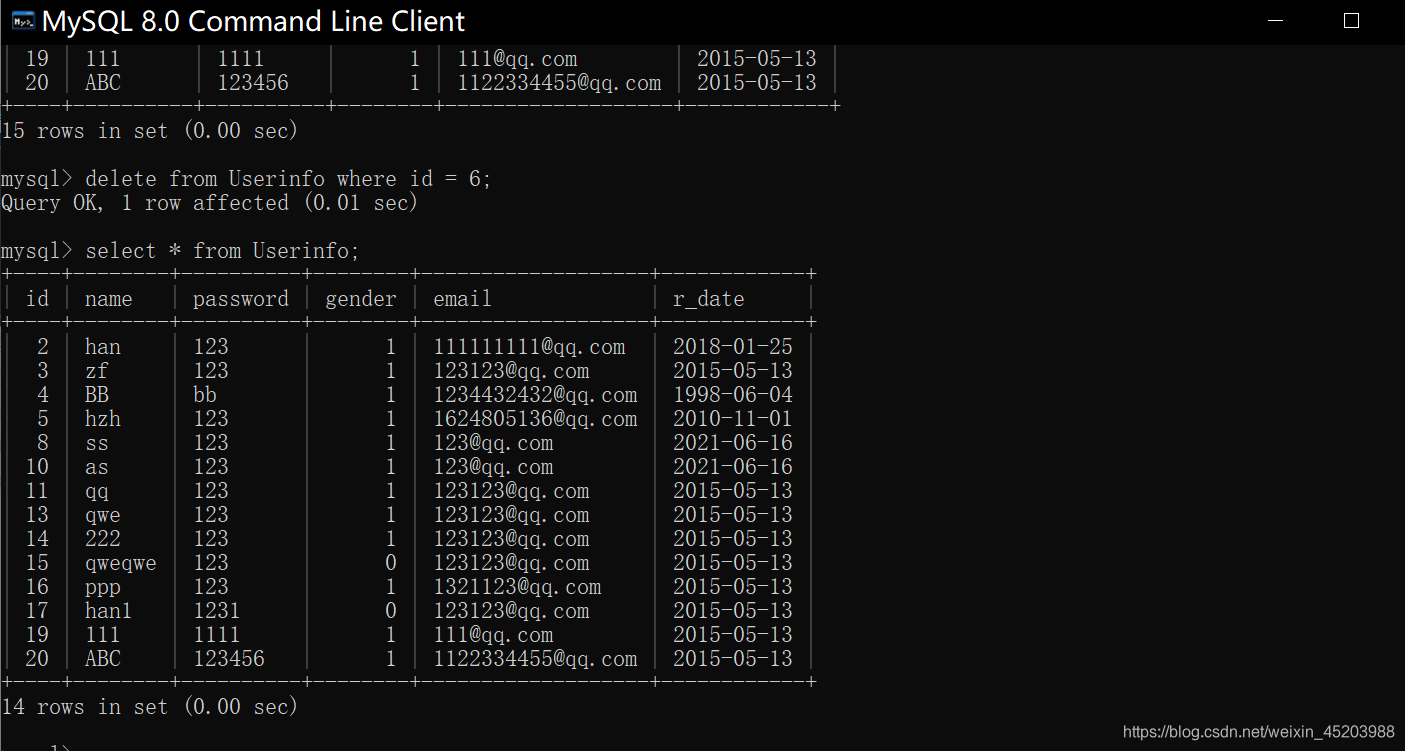Image resolution: width=1405 pixels, height=751 pixels.
Task: Click the date "1998-06-04"
Action: point(733,395)
